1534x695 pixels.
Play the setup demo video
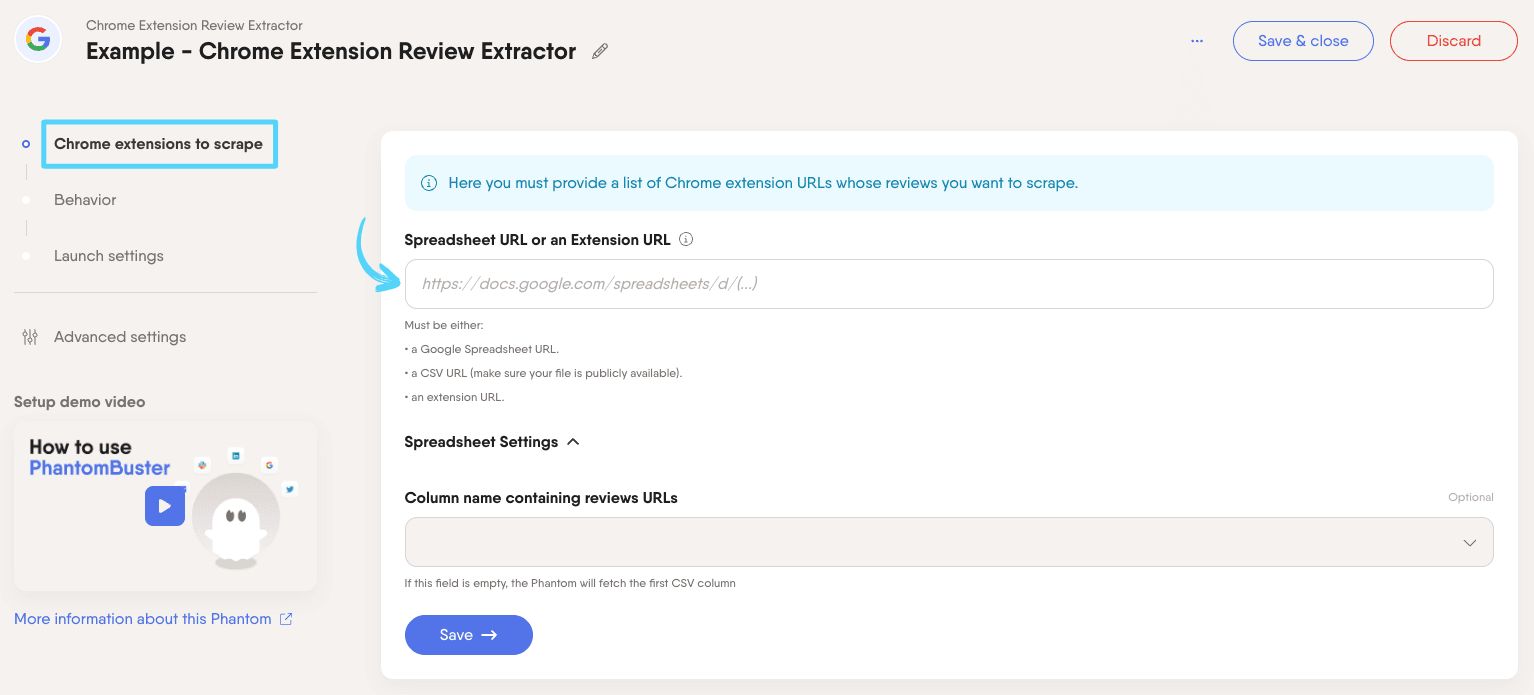tap(165, 505)
